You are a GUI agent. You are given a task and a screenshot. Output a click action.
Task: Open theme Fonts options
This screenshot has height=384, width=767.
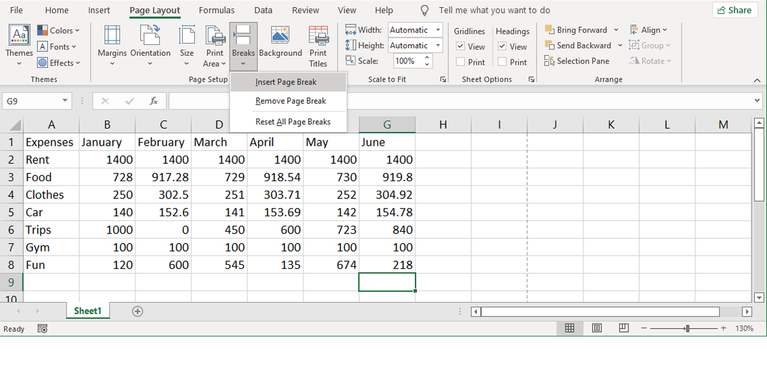click(x=57, y=46)
